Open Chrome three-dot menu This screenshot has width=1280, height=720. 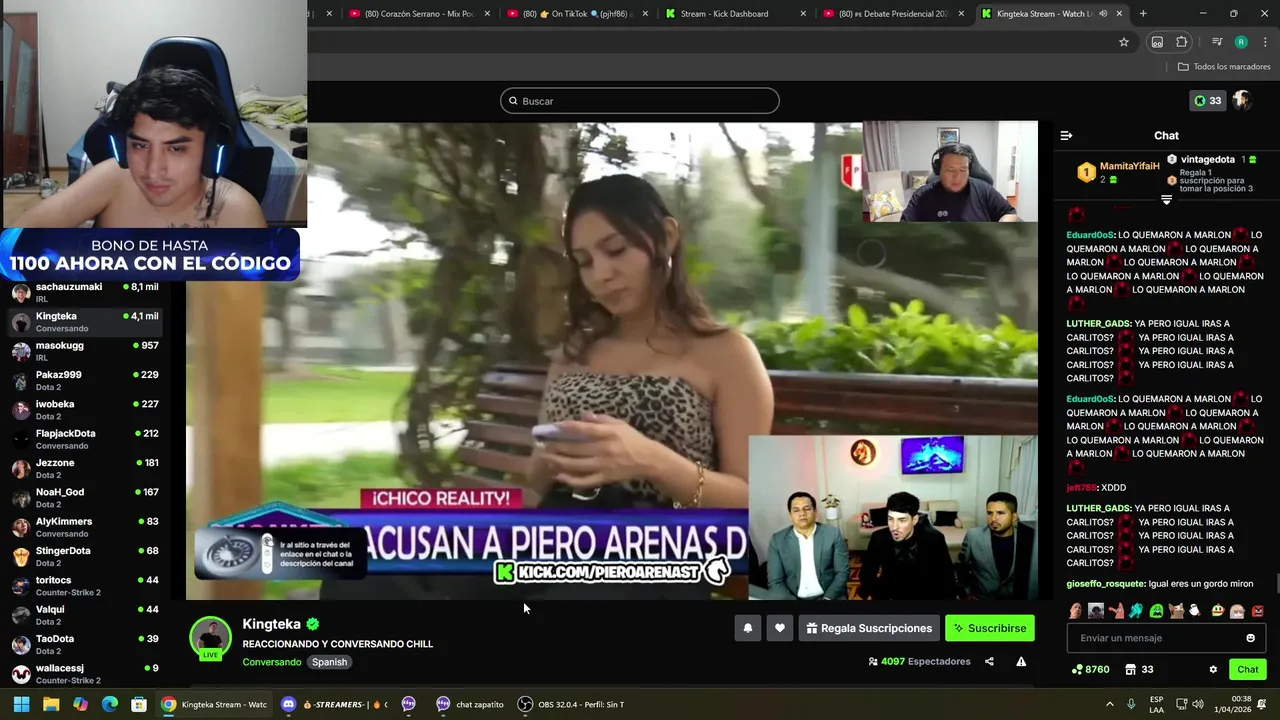click(1265, 42)
